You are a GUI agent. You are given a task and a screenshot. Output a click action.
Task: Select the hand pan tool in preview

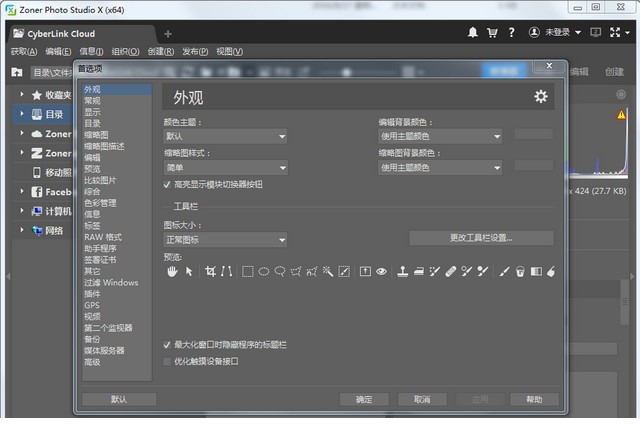(172, 272)
